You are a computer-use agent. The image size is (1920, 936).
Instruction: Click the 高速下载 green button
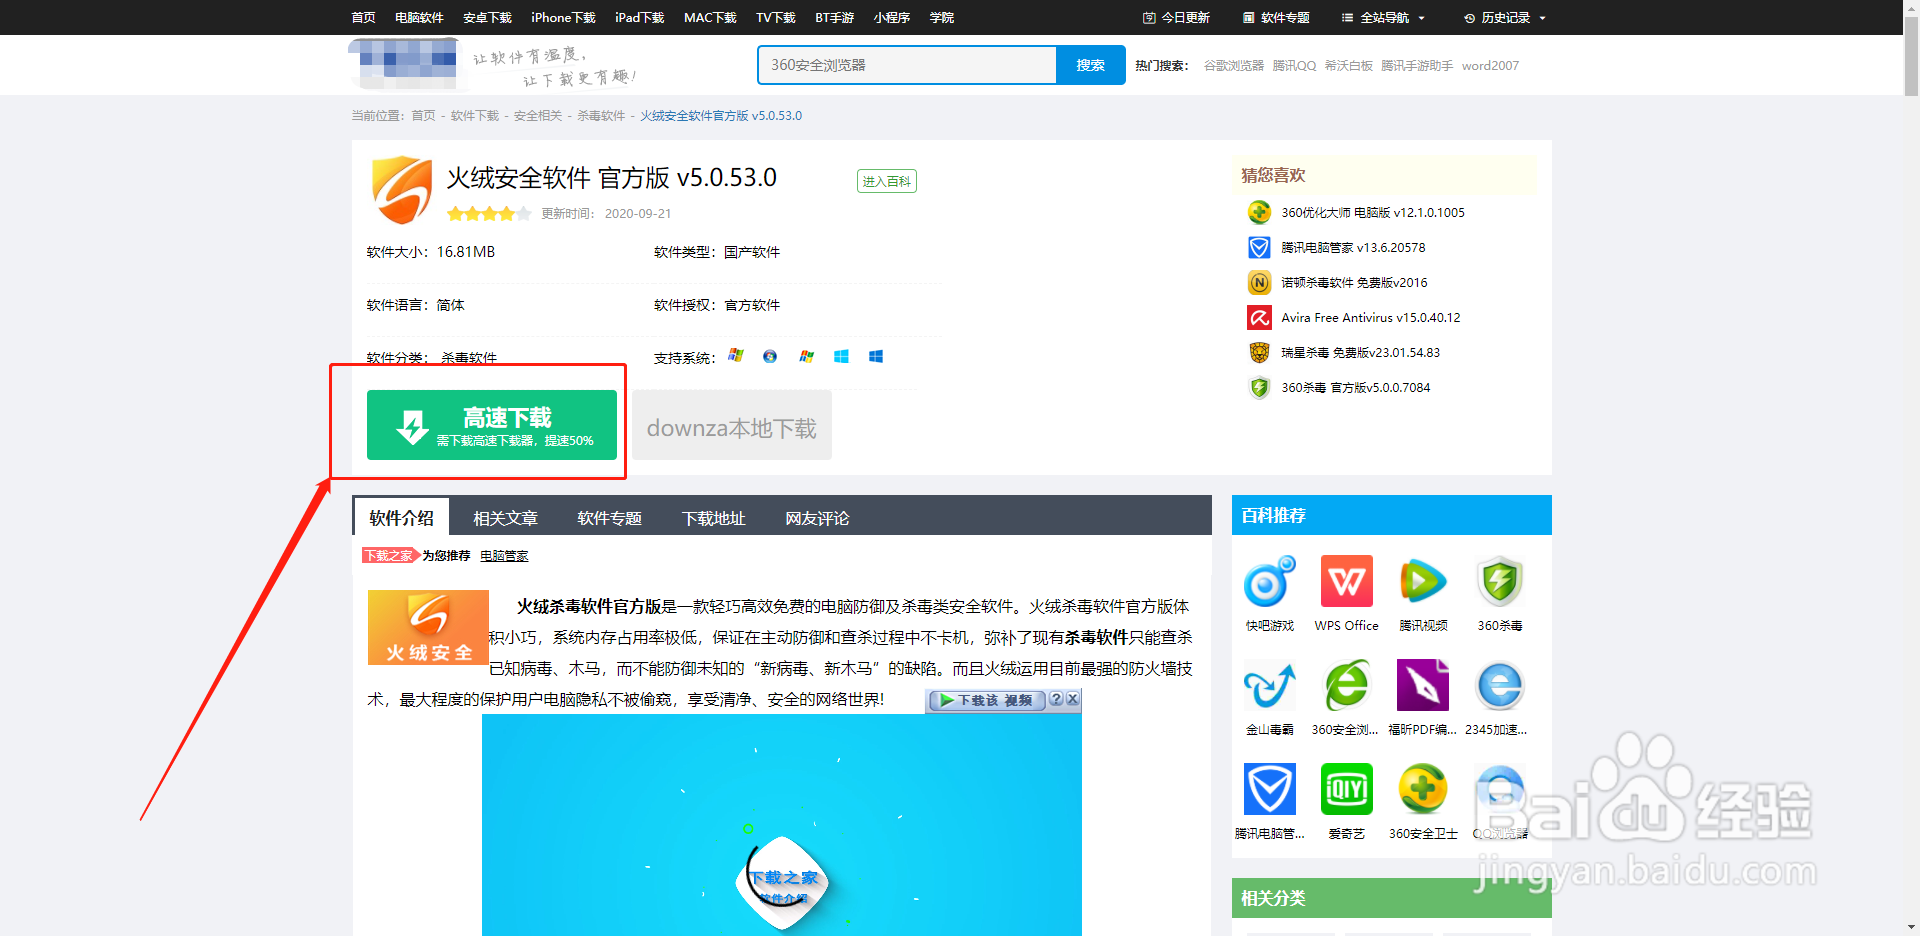[491, 425]
